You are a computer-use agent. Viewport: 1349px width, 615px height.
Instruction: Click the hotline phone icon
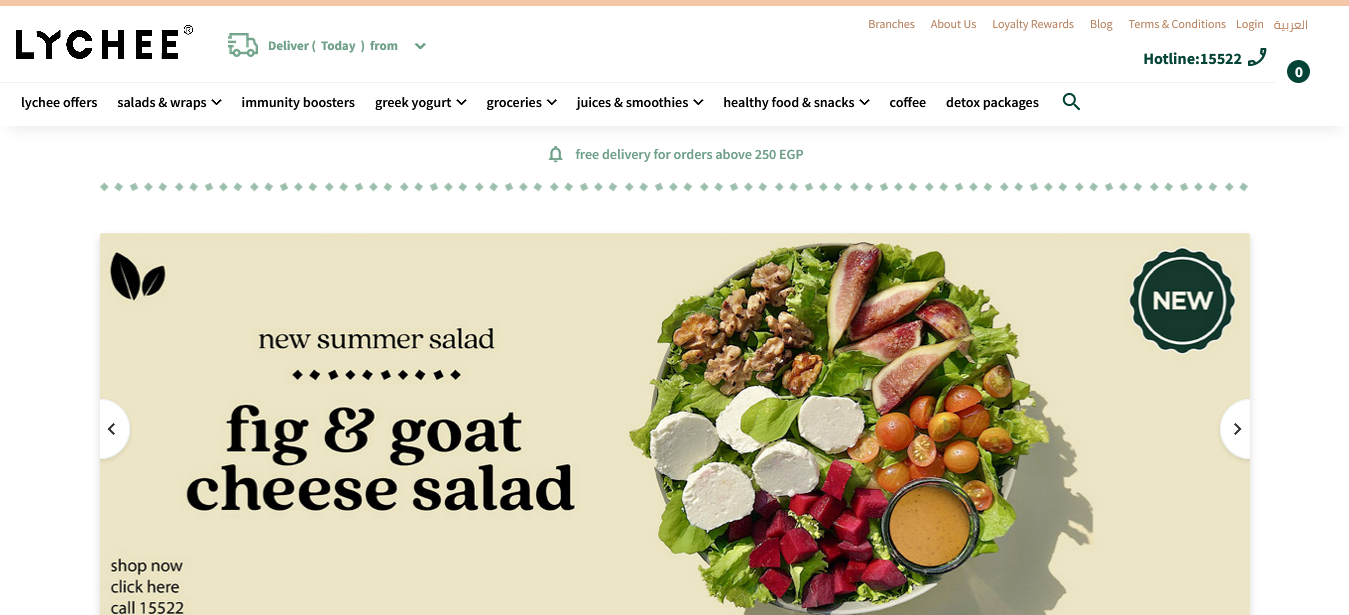coord(1257,57)
